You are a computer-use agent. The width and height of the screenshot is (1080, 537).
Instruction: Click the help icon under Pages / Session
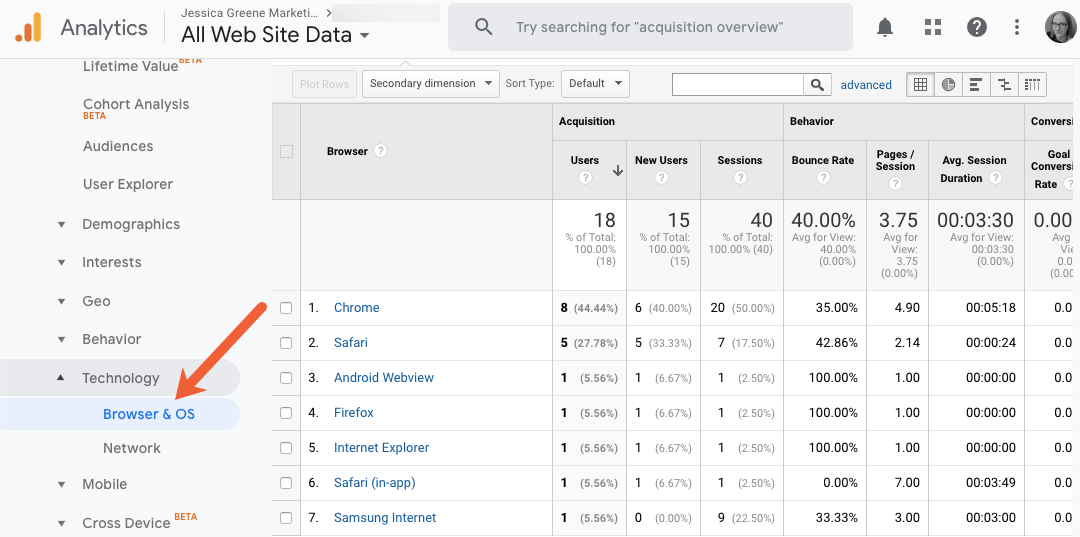(895, 183)
